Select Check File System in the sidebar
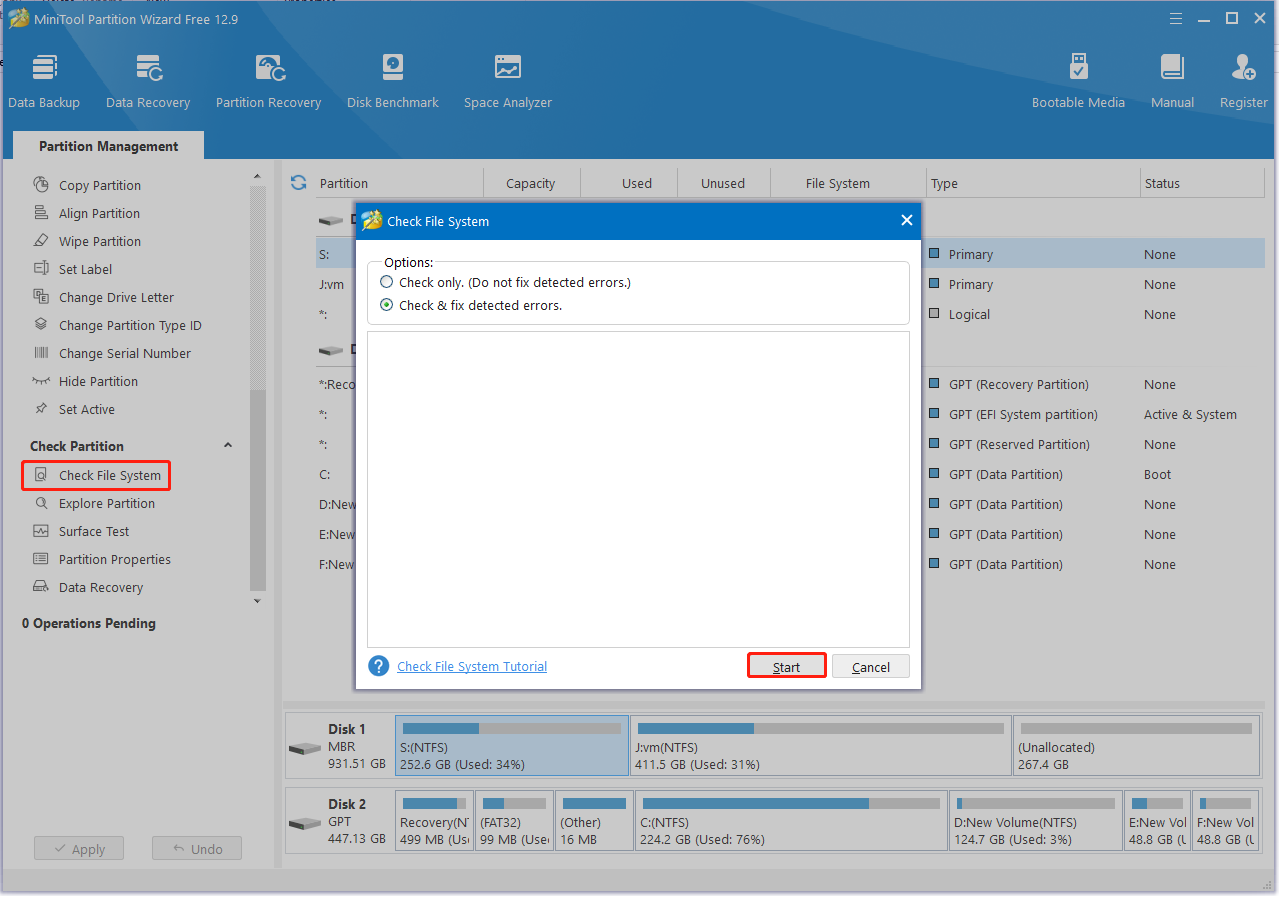Viewport: 1279px width, 899px height. coord(97,475)
